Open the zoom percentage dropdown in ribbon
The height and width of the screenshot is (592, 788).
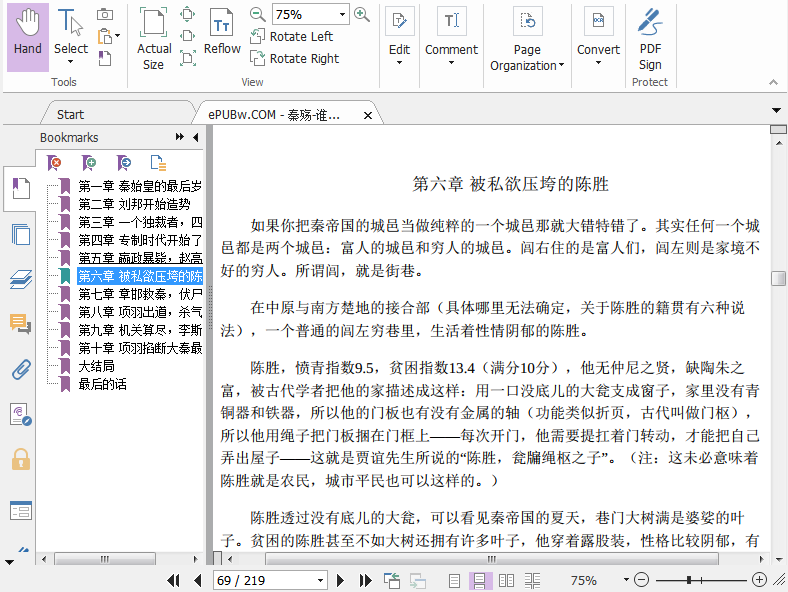[342, 15]
